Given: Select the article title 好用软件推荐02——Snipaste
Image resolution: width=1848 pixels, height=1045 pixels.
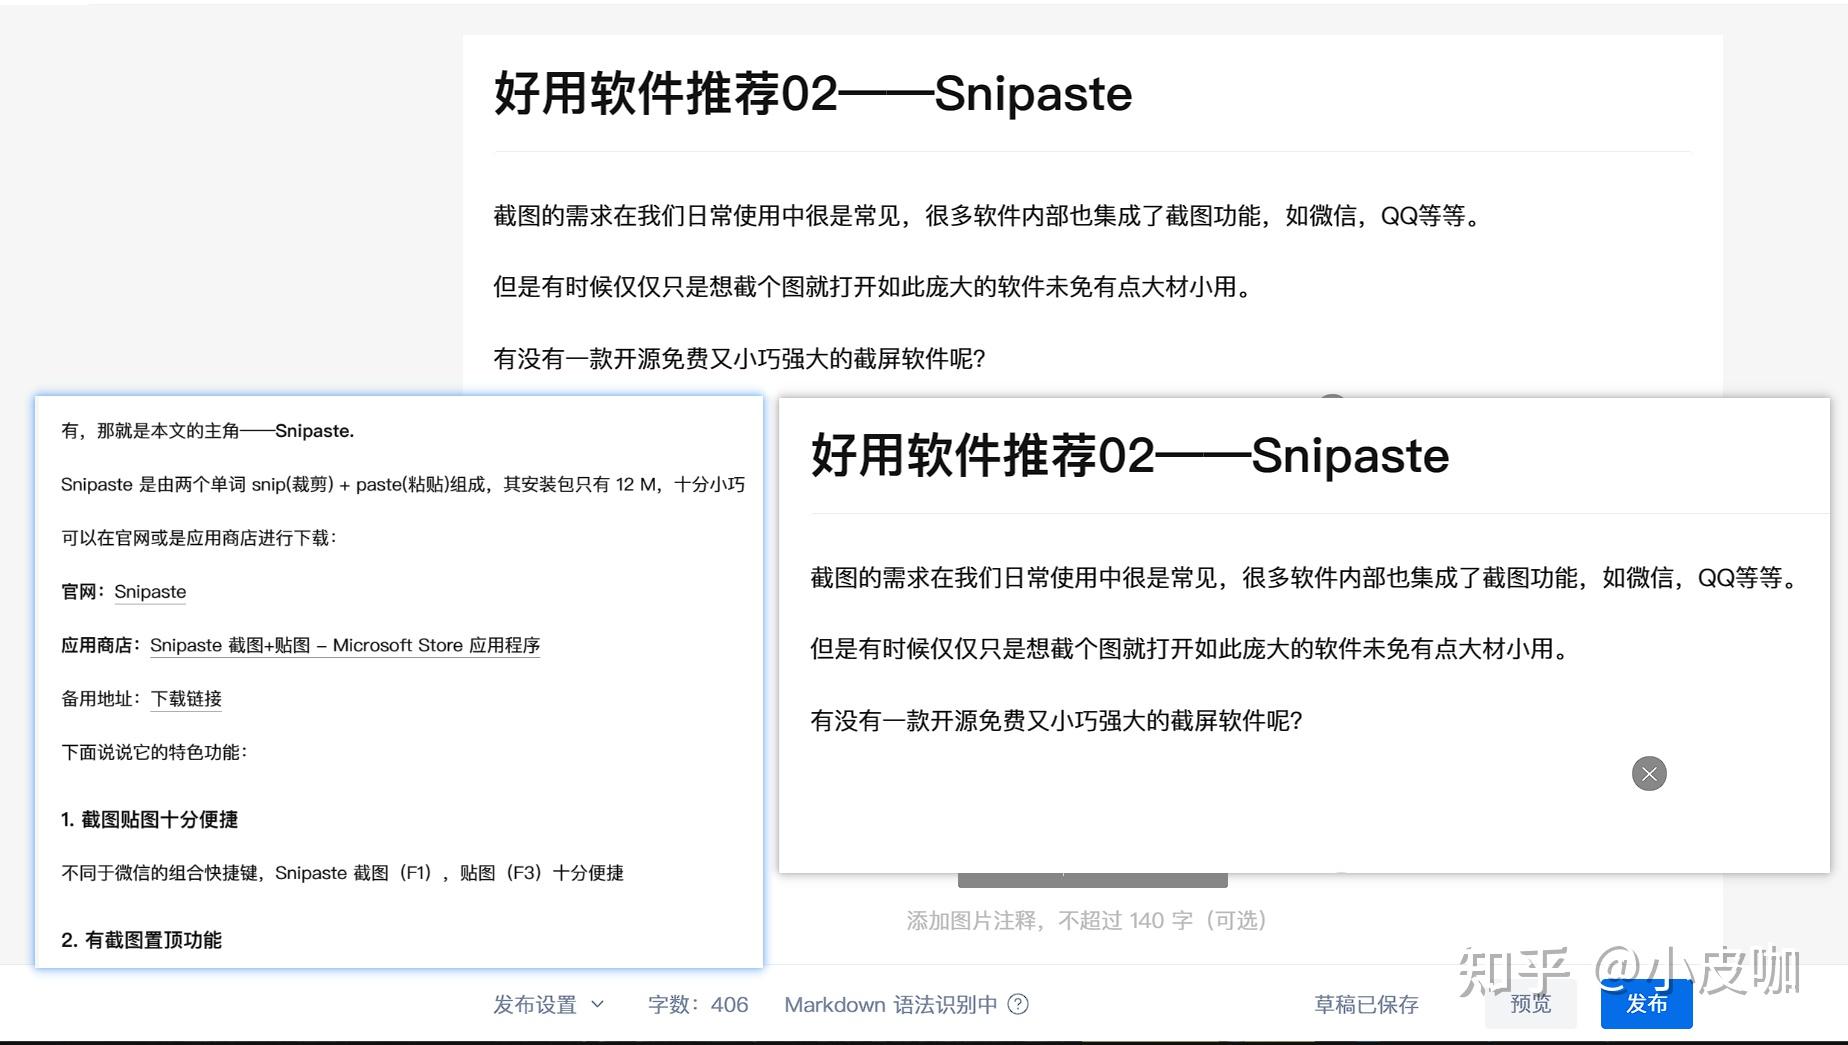Looking at the screenshot, I should click(x=811, y=92).
